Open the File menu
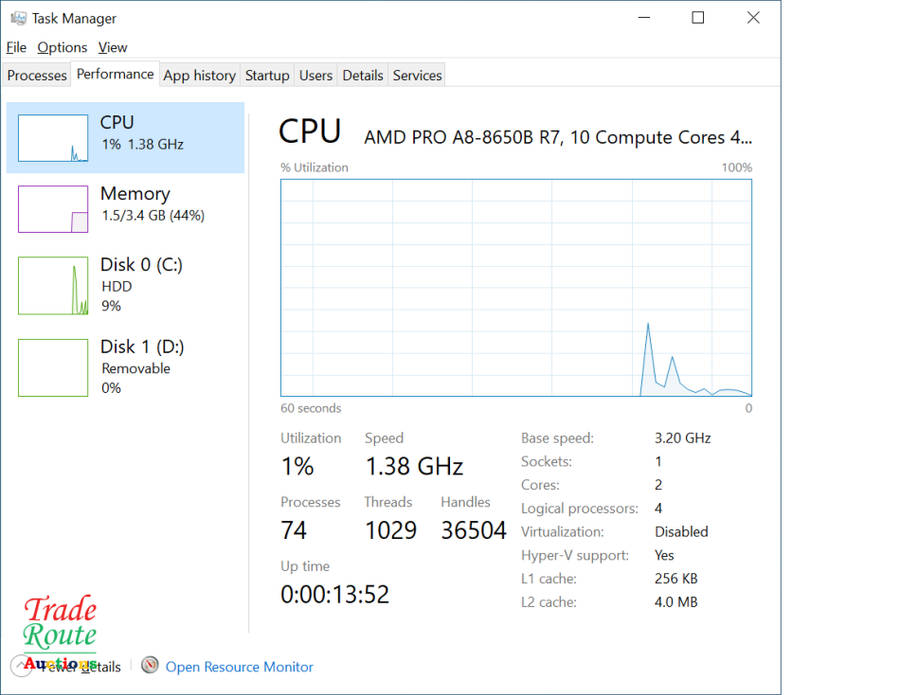This screenshot has height=695, width=900. 16,47
